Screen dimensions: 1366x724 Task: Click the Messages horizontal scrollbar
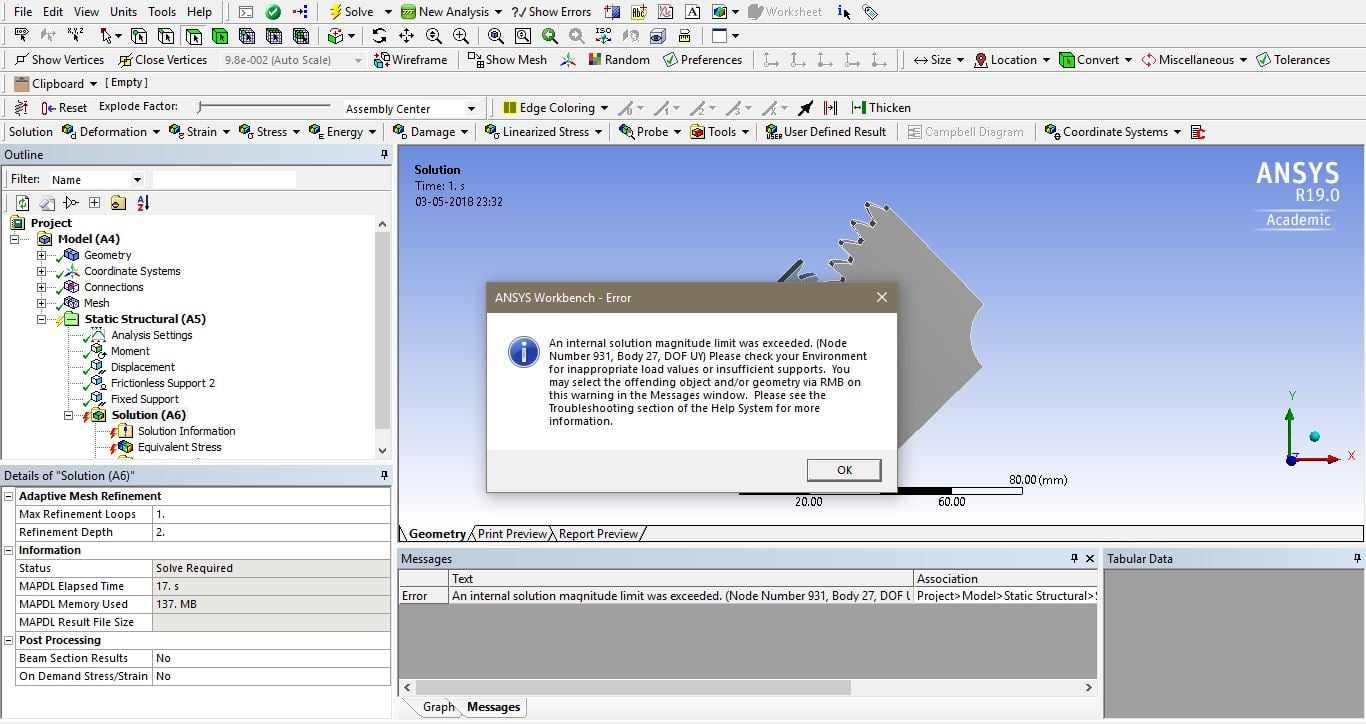(746, 688)
